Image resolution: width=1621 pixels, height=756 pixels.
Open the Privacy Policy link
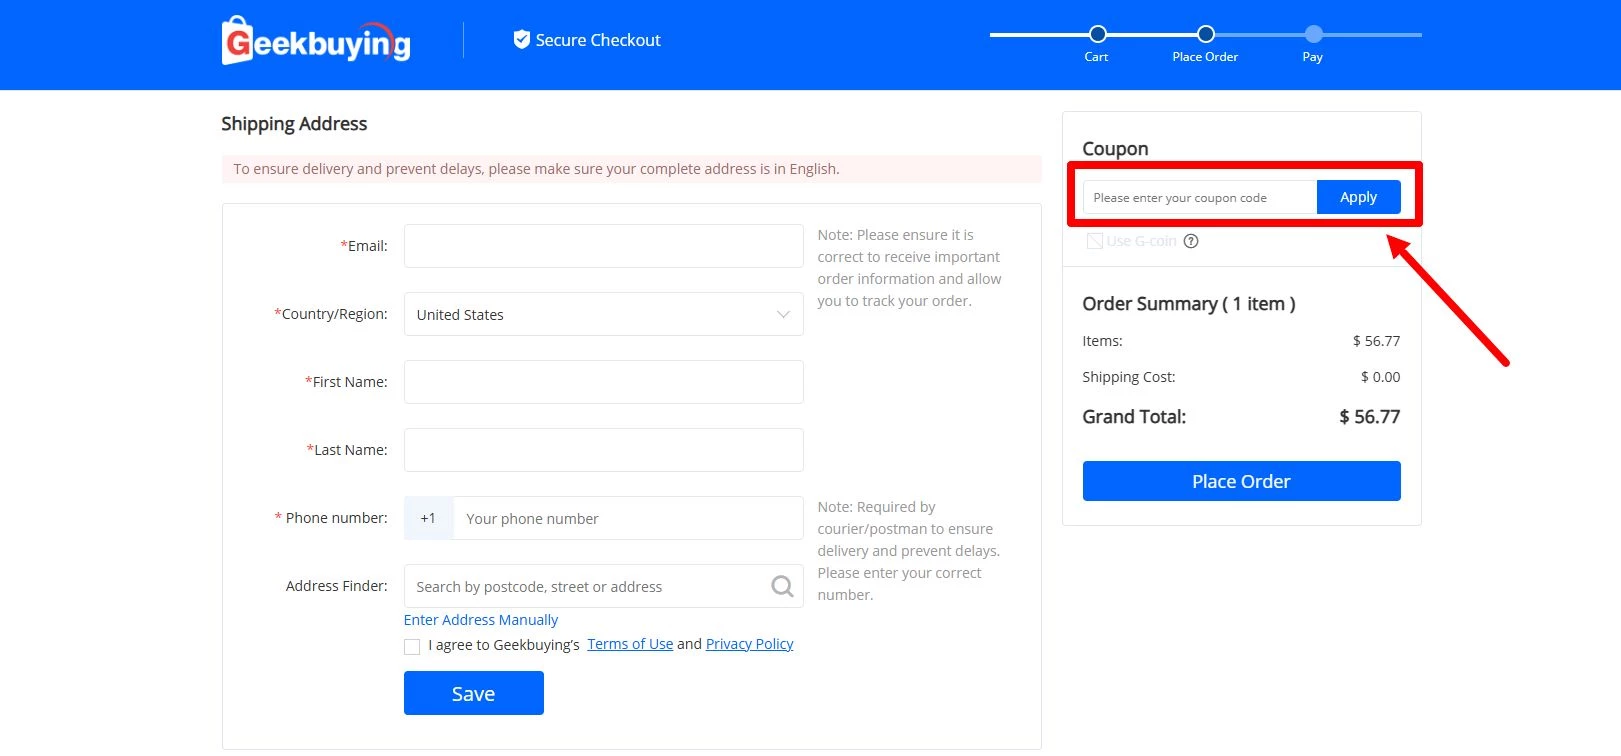point(749,644)
